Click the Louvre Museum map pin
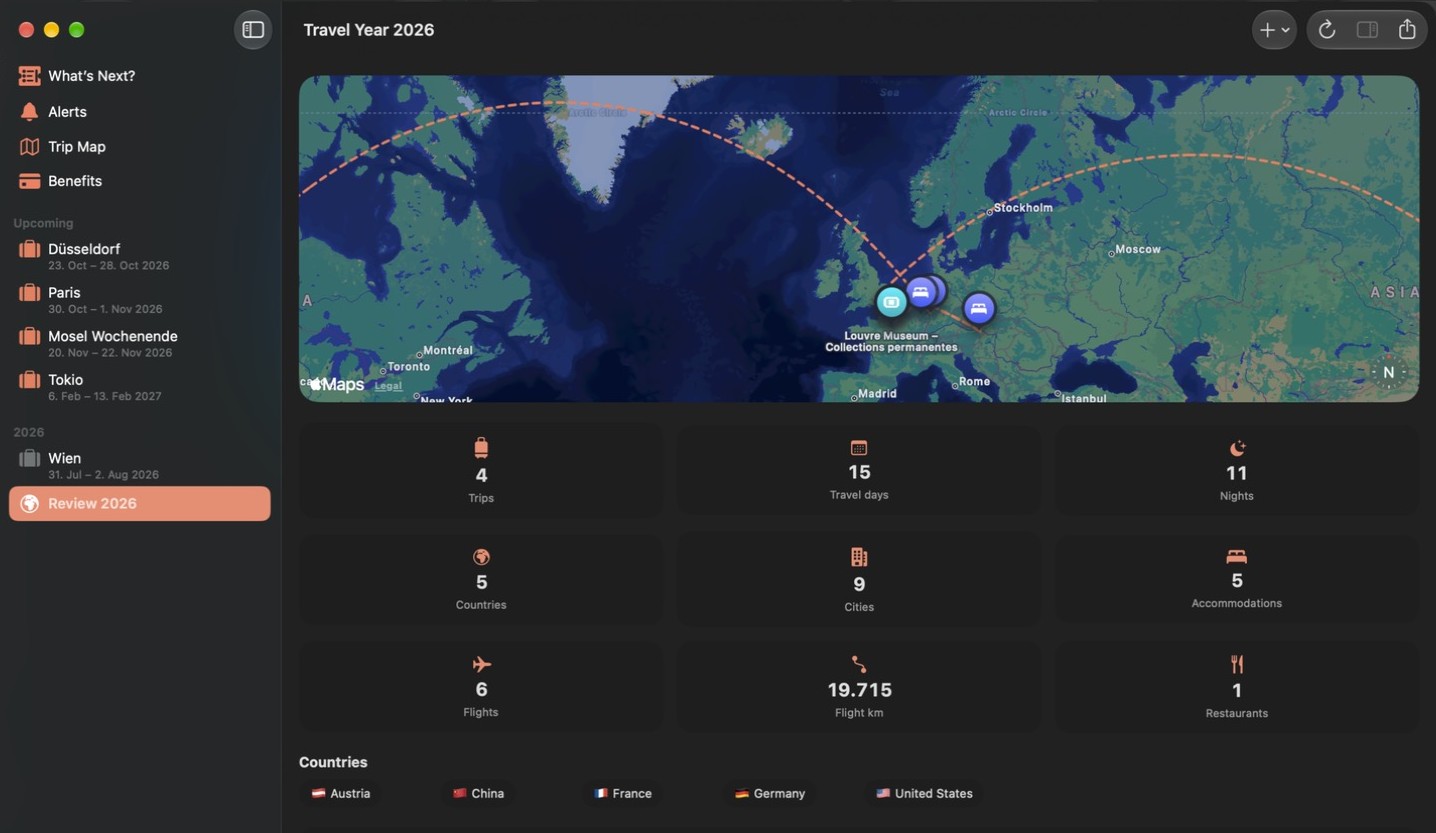The height and width of the screenshot is (833, 1436). point(891,301)
